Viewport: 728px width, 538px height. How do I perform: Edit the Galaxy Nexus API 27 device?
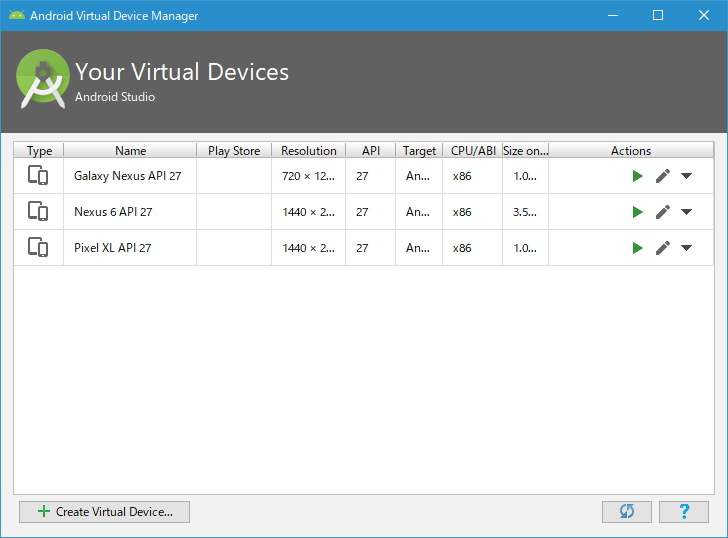[663, 176]
